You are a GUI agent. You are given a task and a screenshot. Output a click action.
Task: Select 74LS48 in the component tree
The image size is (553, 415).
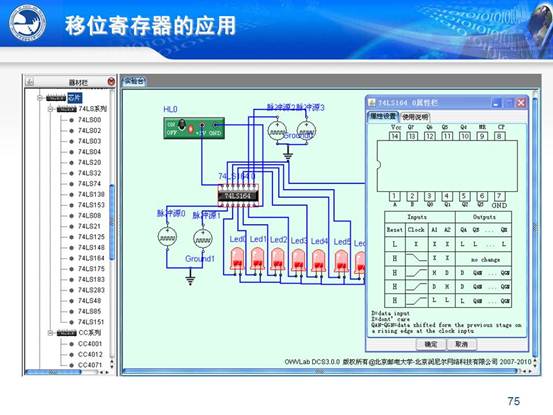(x=89, y=301)
